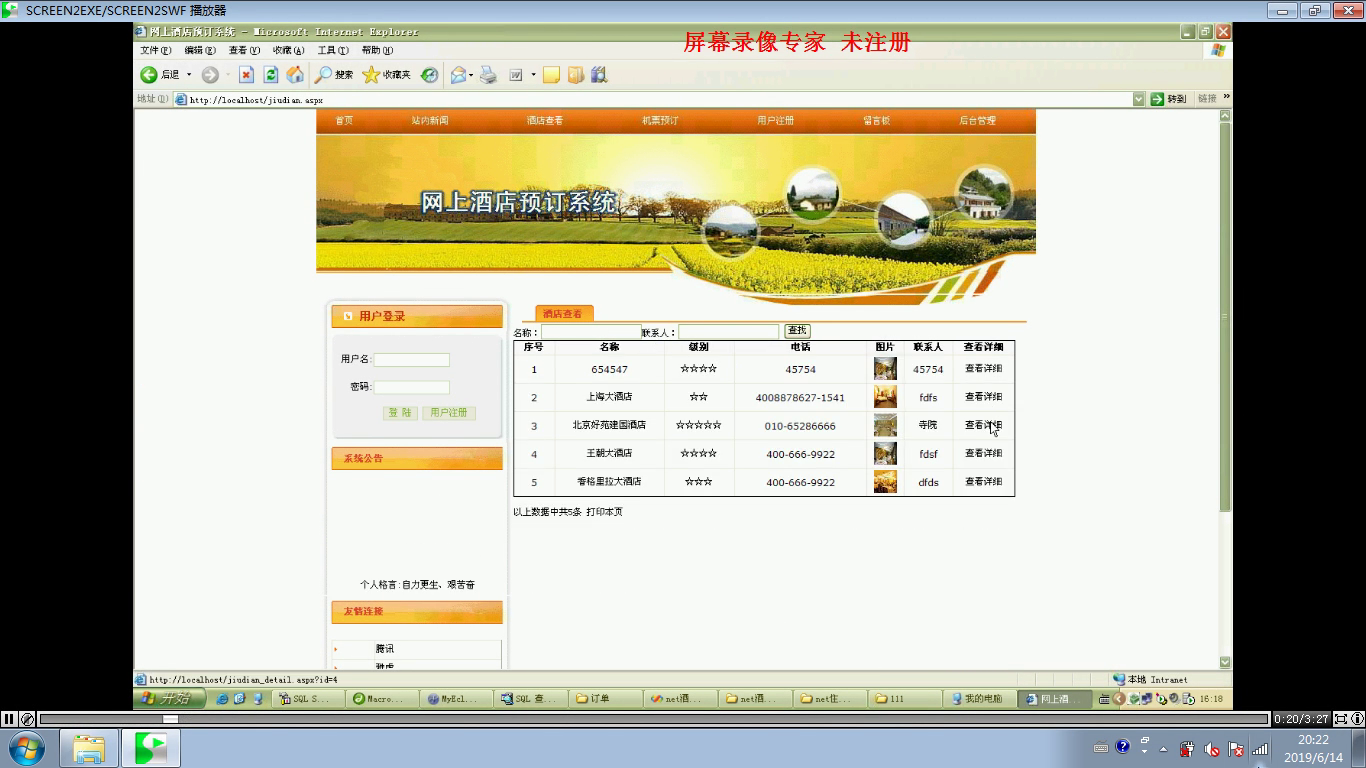
Task: Open 站内新闻 navigation item
Action: (430, 121)
